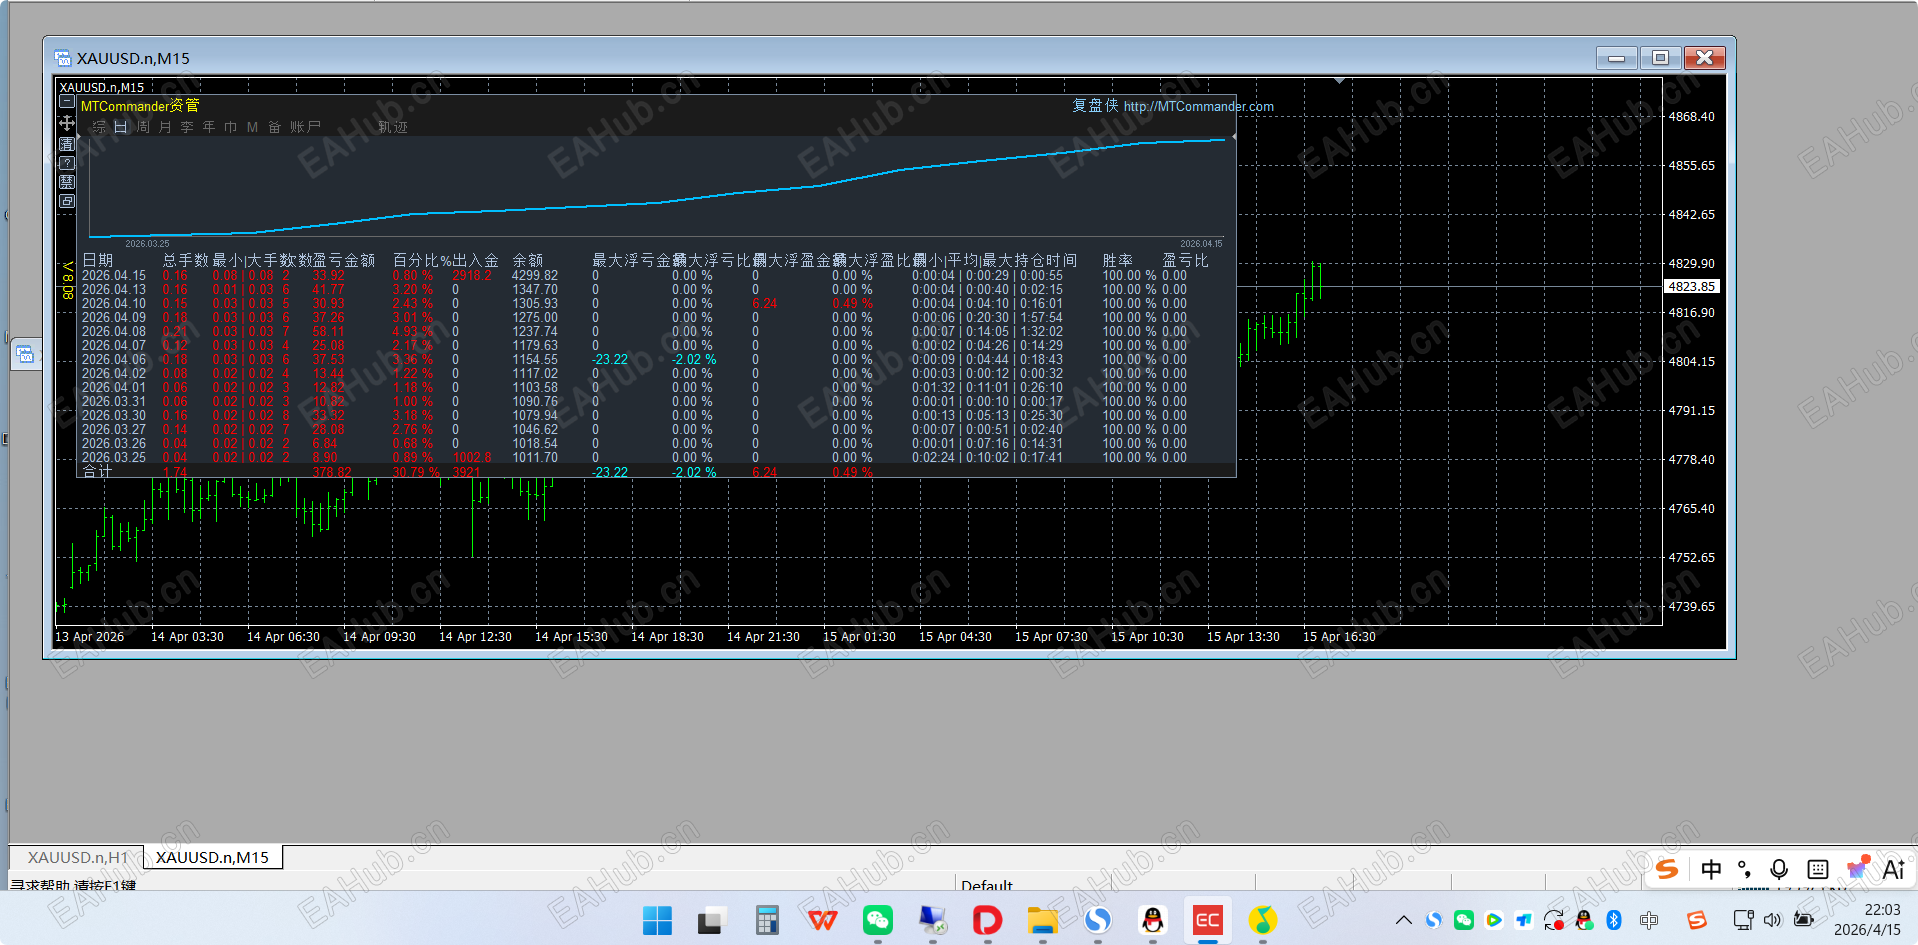The width and height of the screenshot is (1918, 945).
Task: Toggle punctuation mode on Sogou IME bar
Action: coord(1745,870)
